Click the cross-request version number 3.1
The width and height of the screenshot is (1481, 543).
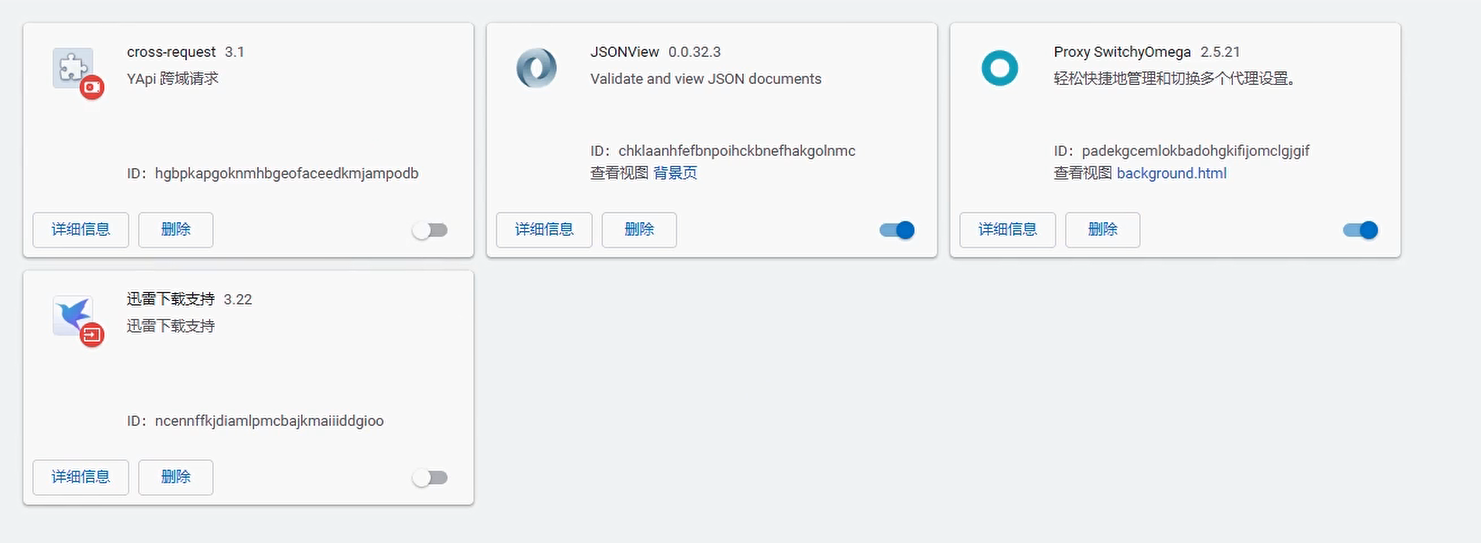pos(235,52)
